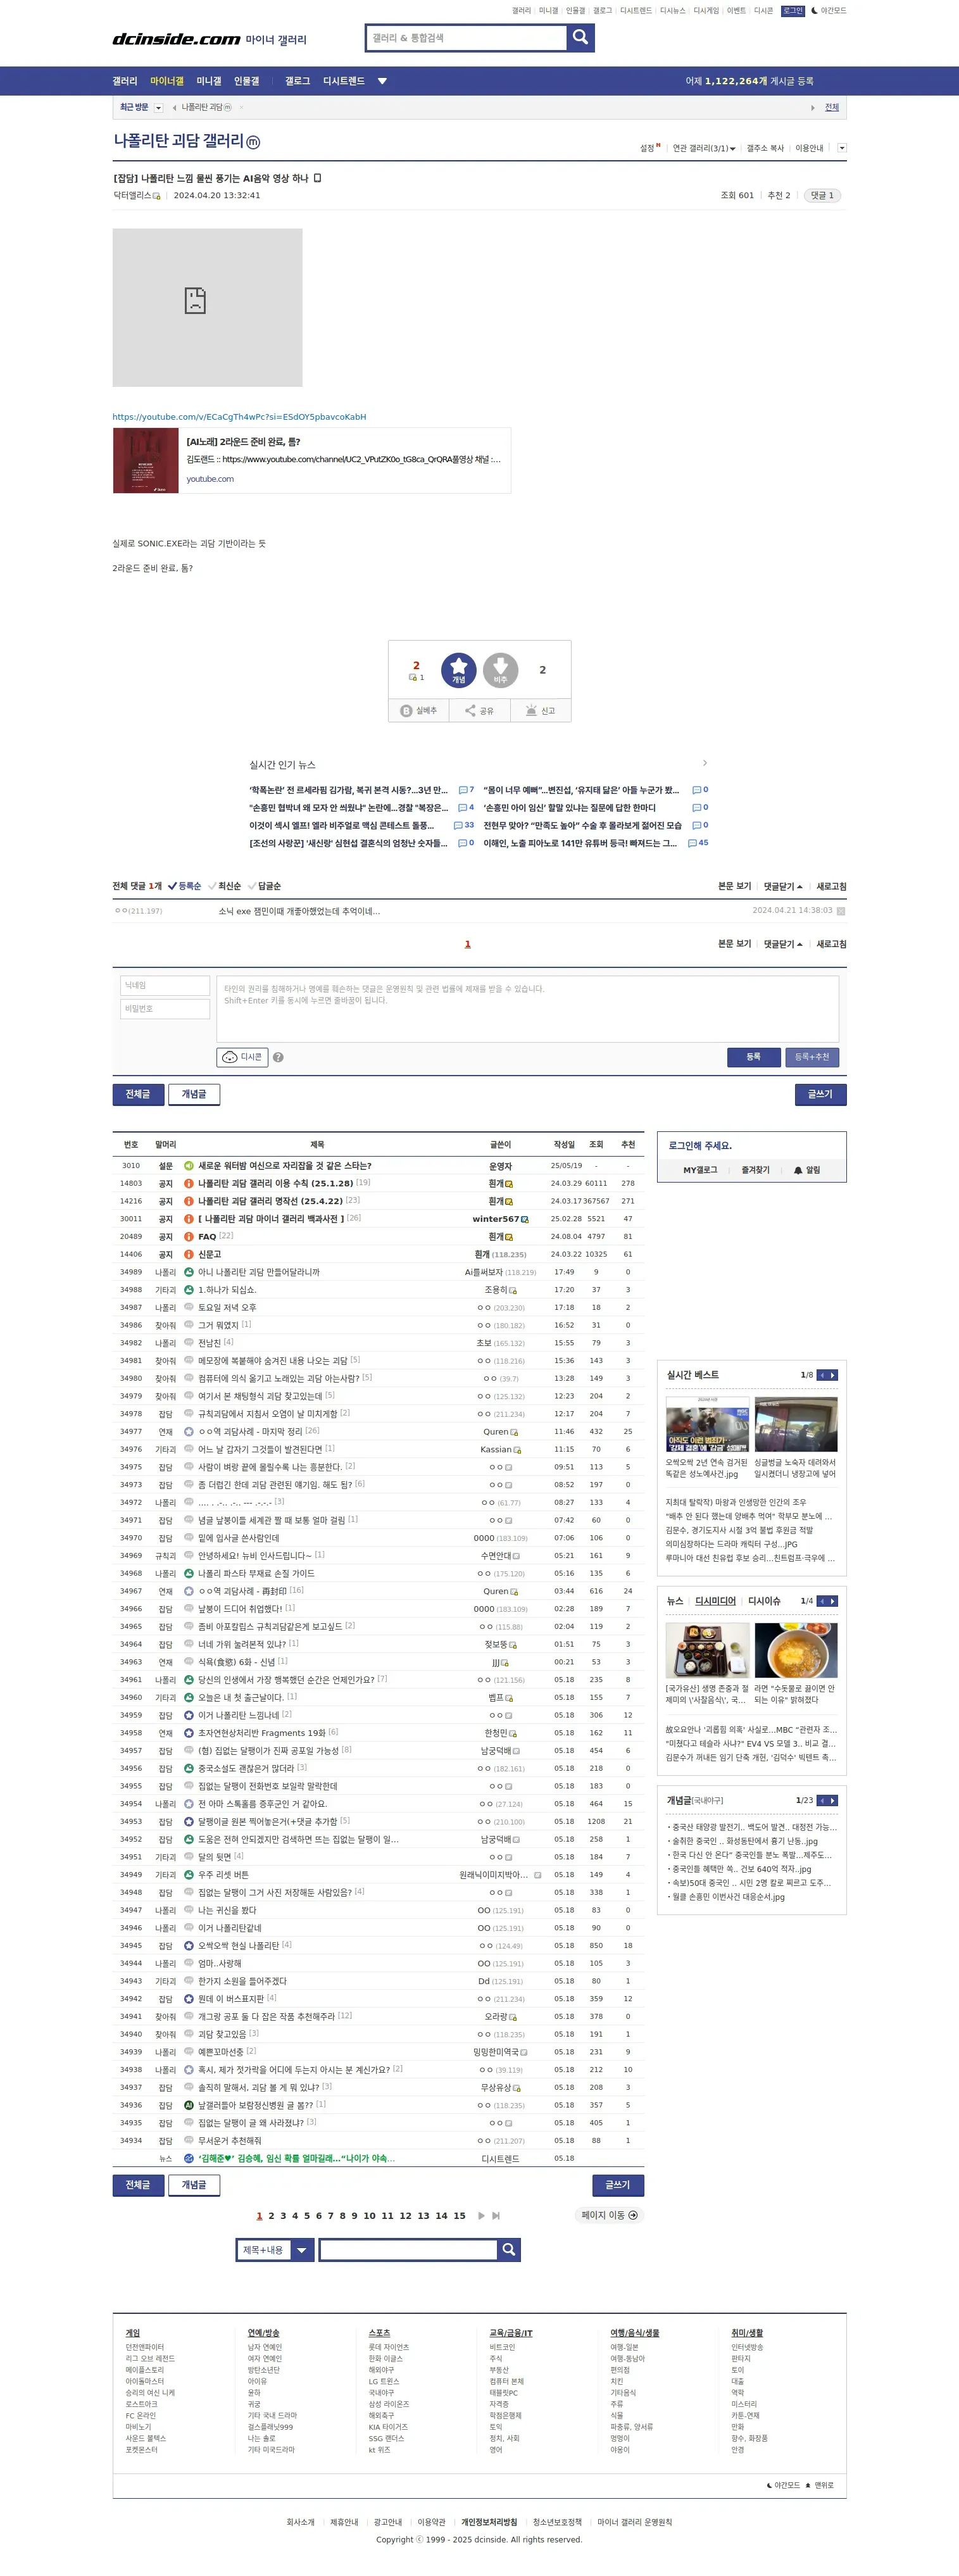This screenshot has width=959, height=2576.
Task: Open the 제목+내용 search type dropdown
Action: 276,2249
